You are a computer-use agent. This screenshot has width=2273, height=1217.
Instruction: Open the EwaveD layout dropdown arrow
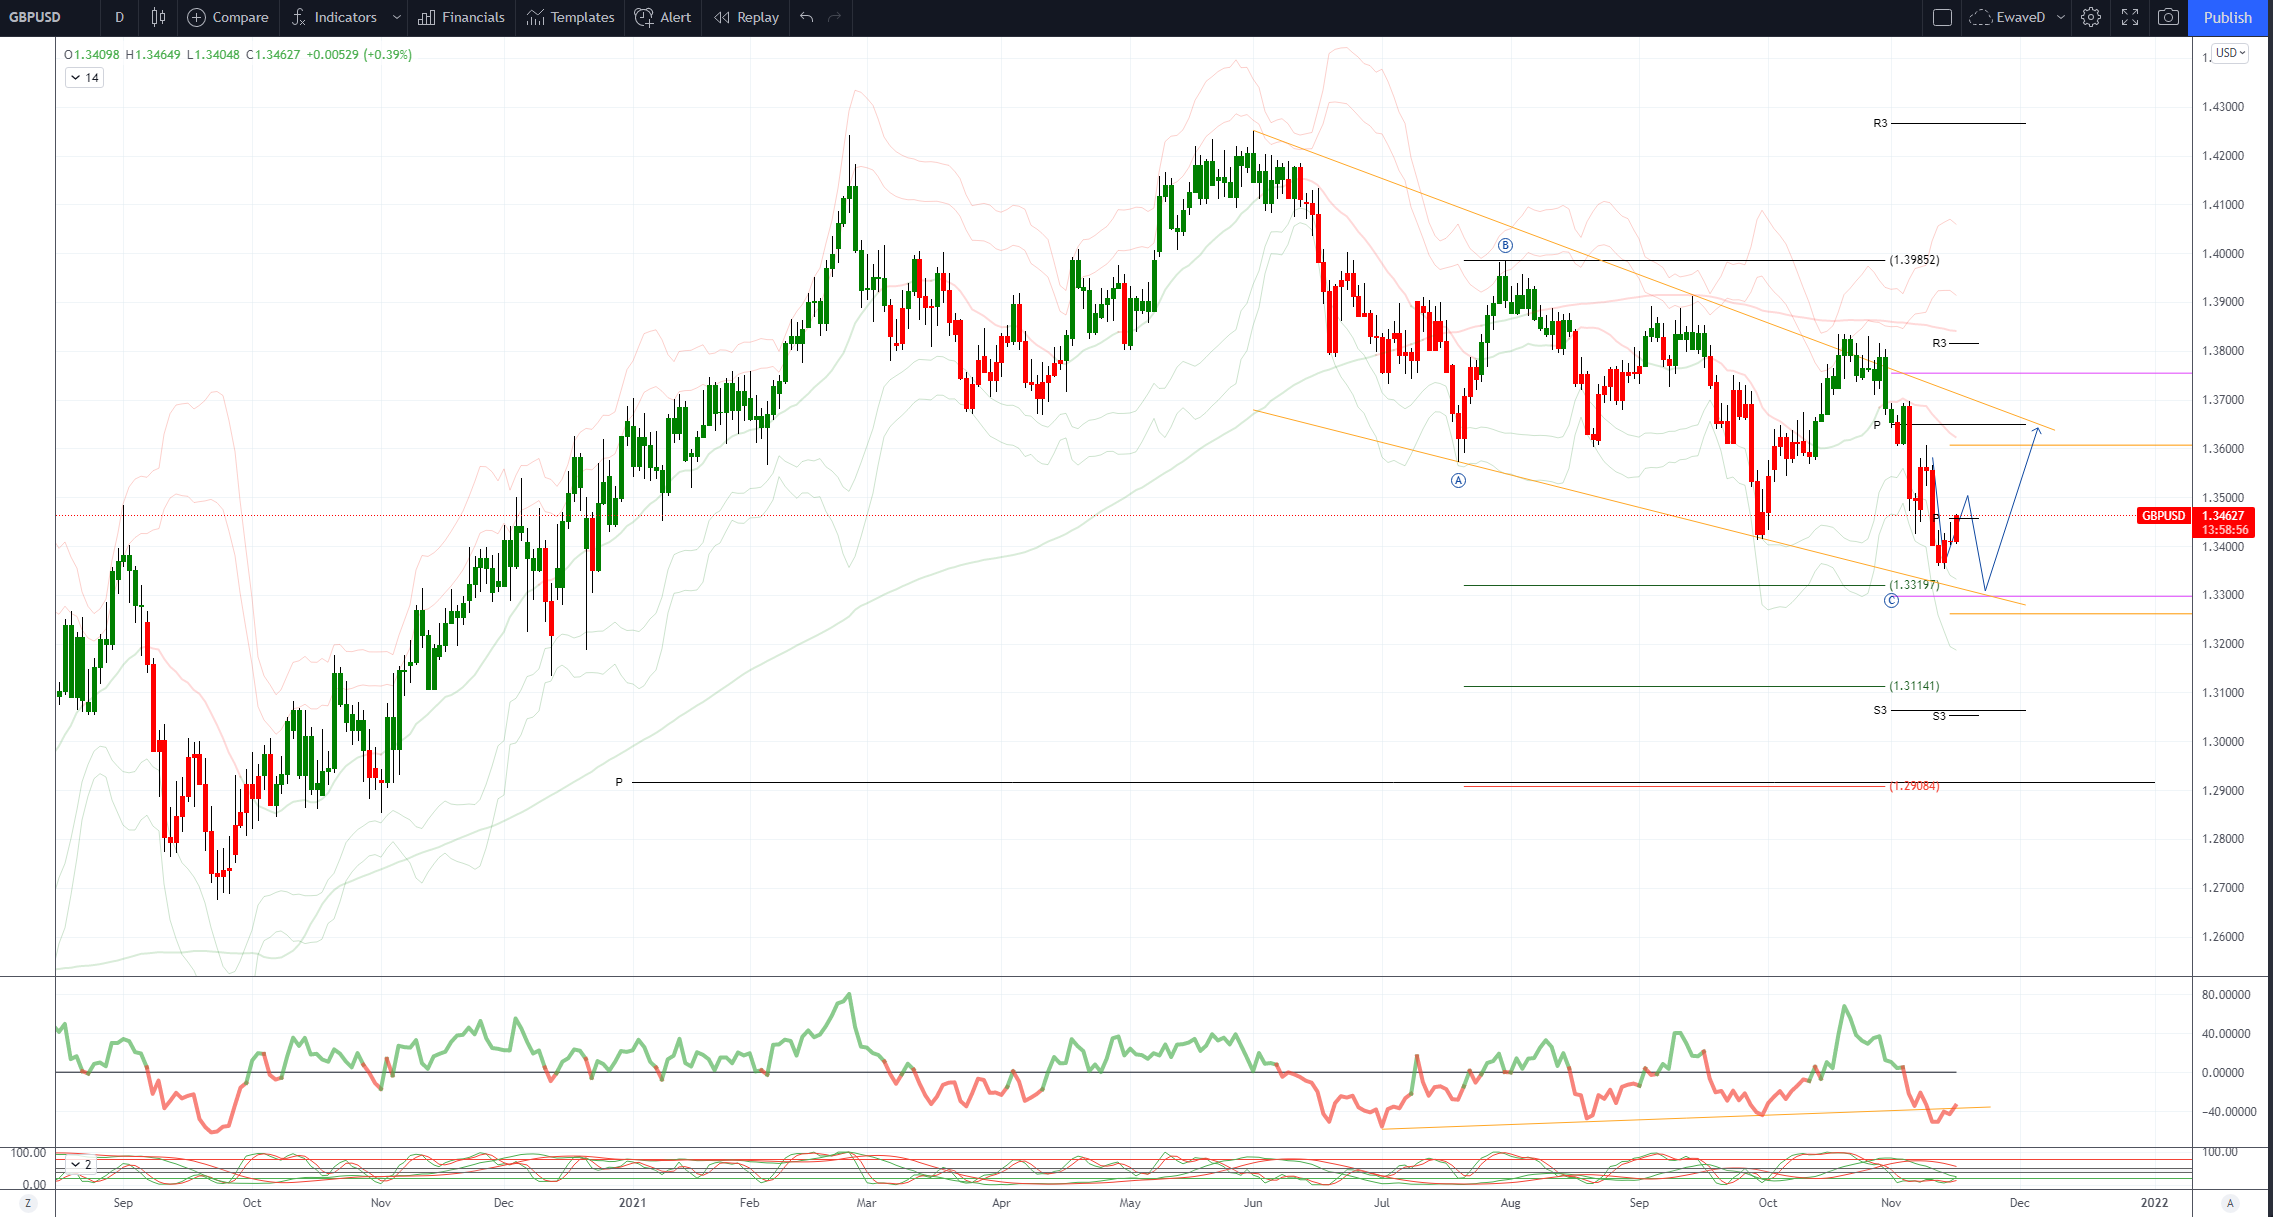click(2060, 17)
